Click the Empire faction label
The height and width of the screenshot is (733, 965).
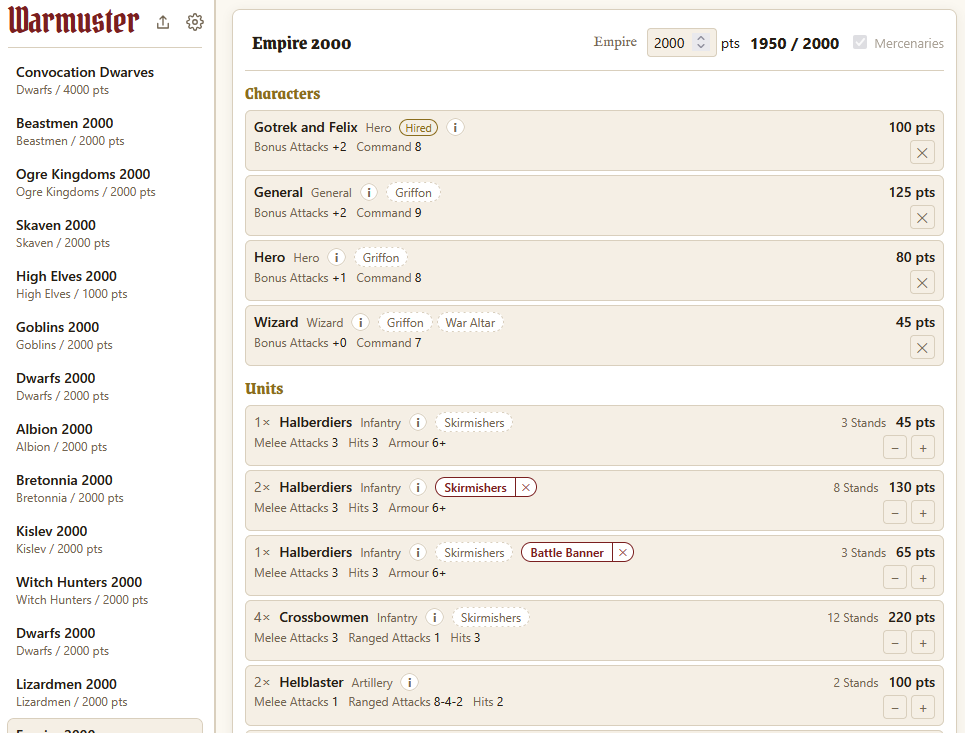pyautogui.click(x=615, y=42)
